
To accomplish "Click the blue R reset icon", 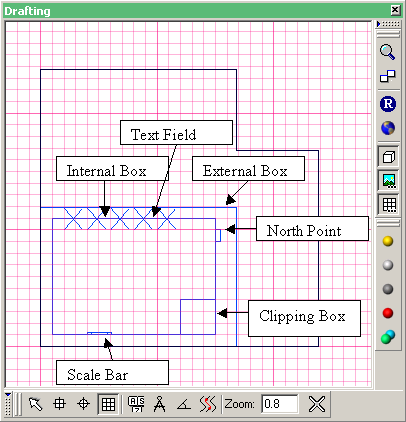I will click(x=388, y=104).
